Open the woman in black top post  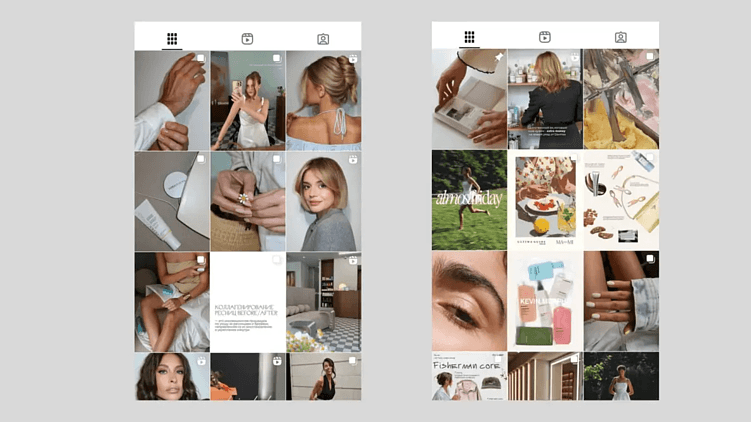pos(324,376)
